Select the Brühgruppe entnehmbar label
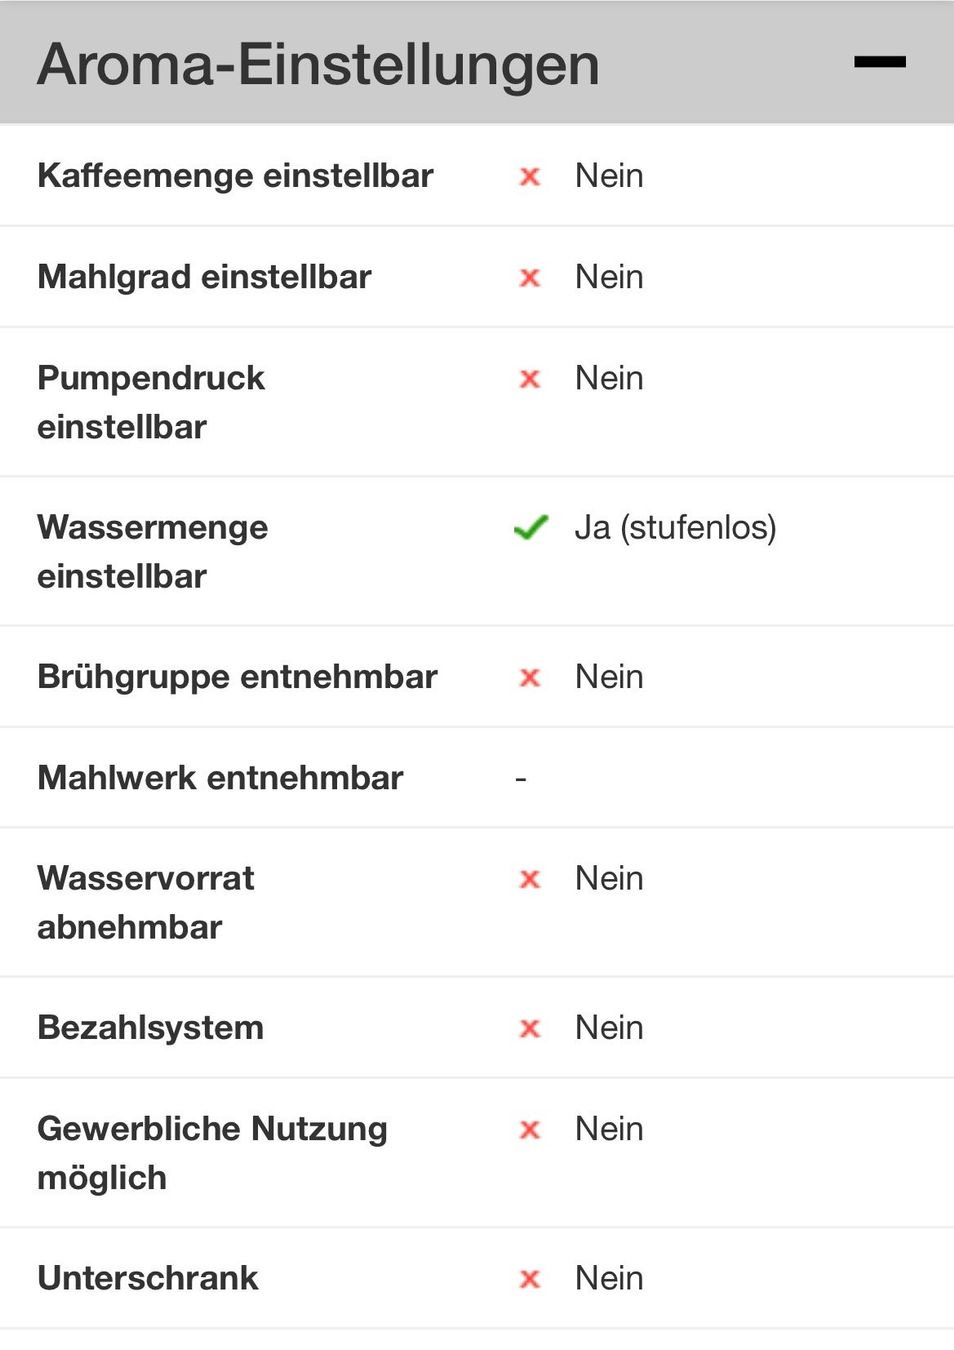Screen dimensions: 954x1350 tap(237, 677)
